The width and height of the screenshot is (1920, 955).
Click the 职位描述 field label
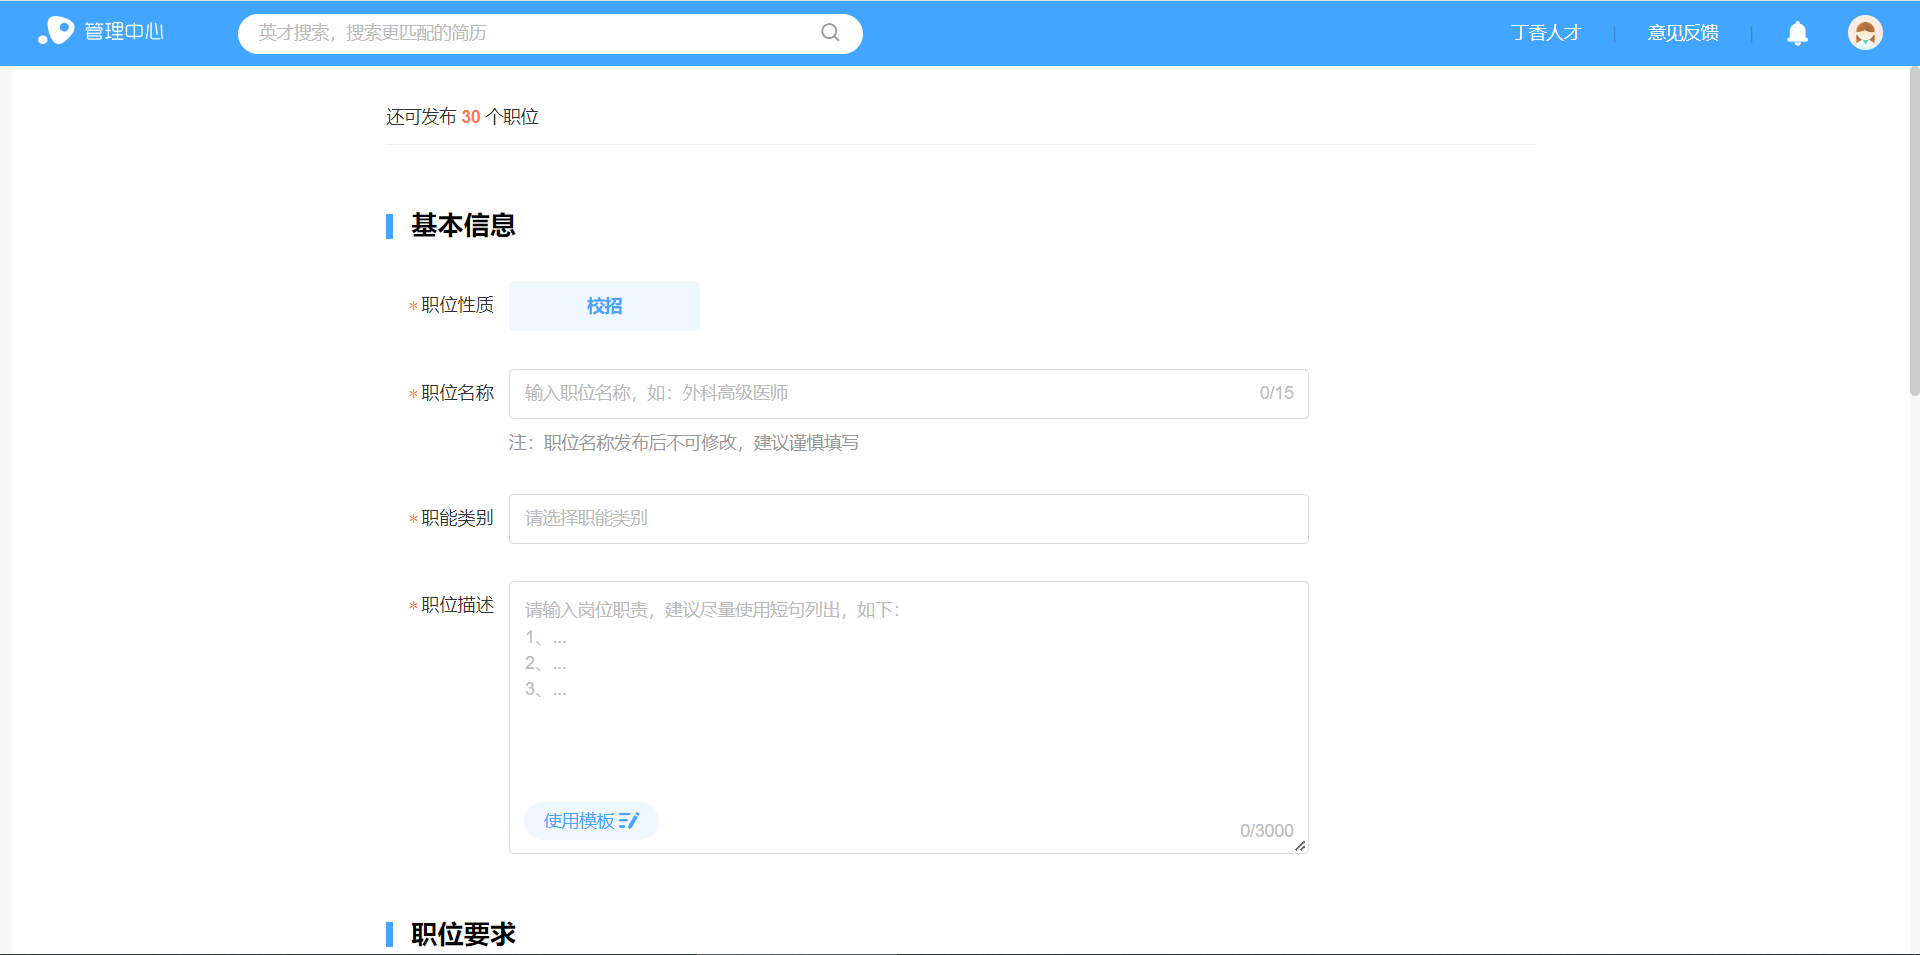pyautogui.click(x=457, y=605)
